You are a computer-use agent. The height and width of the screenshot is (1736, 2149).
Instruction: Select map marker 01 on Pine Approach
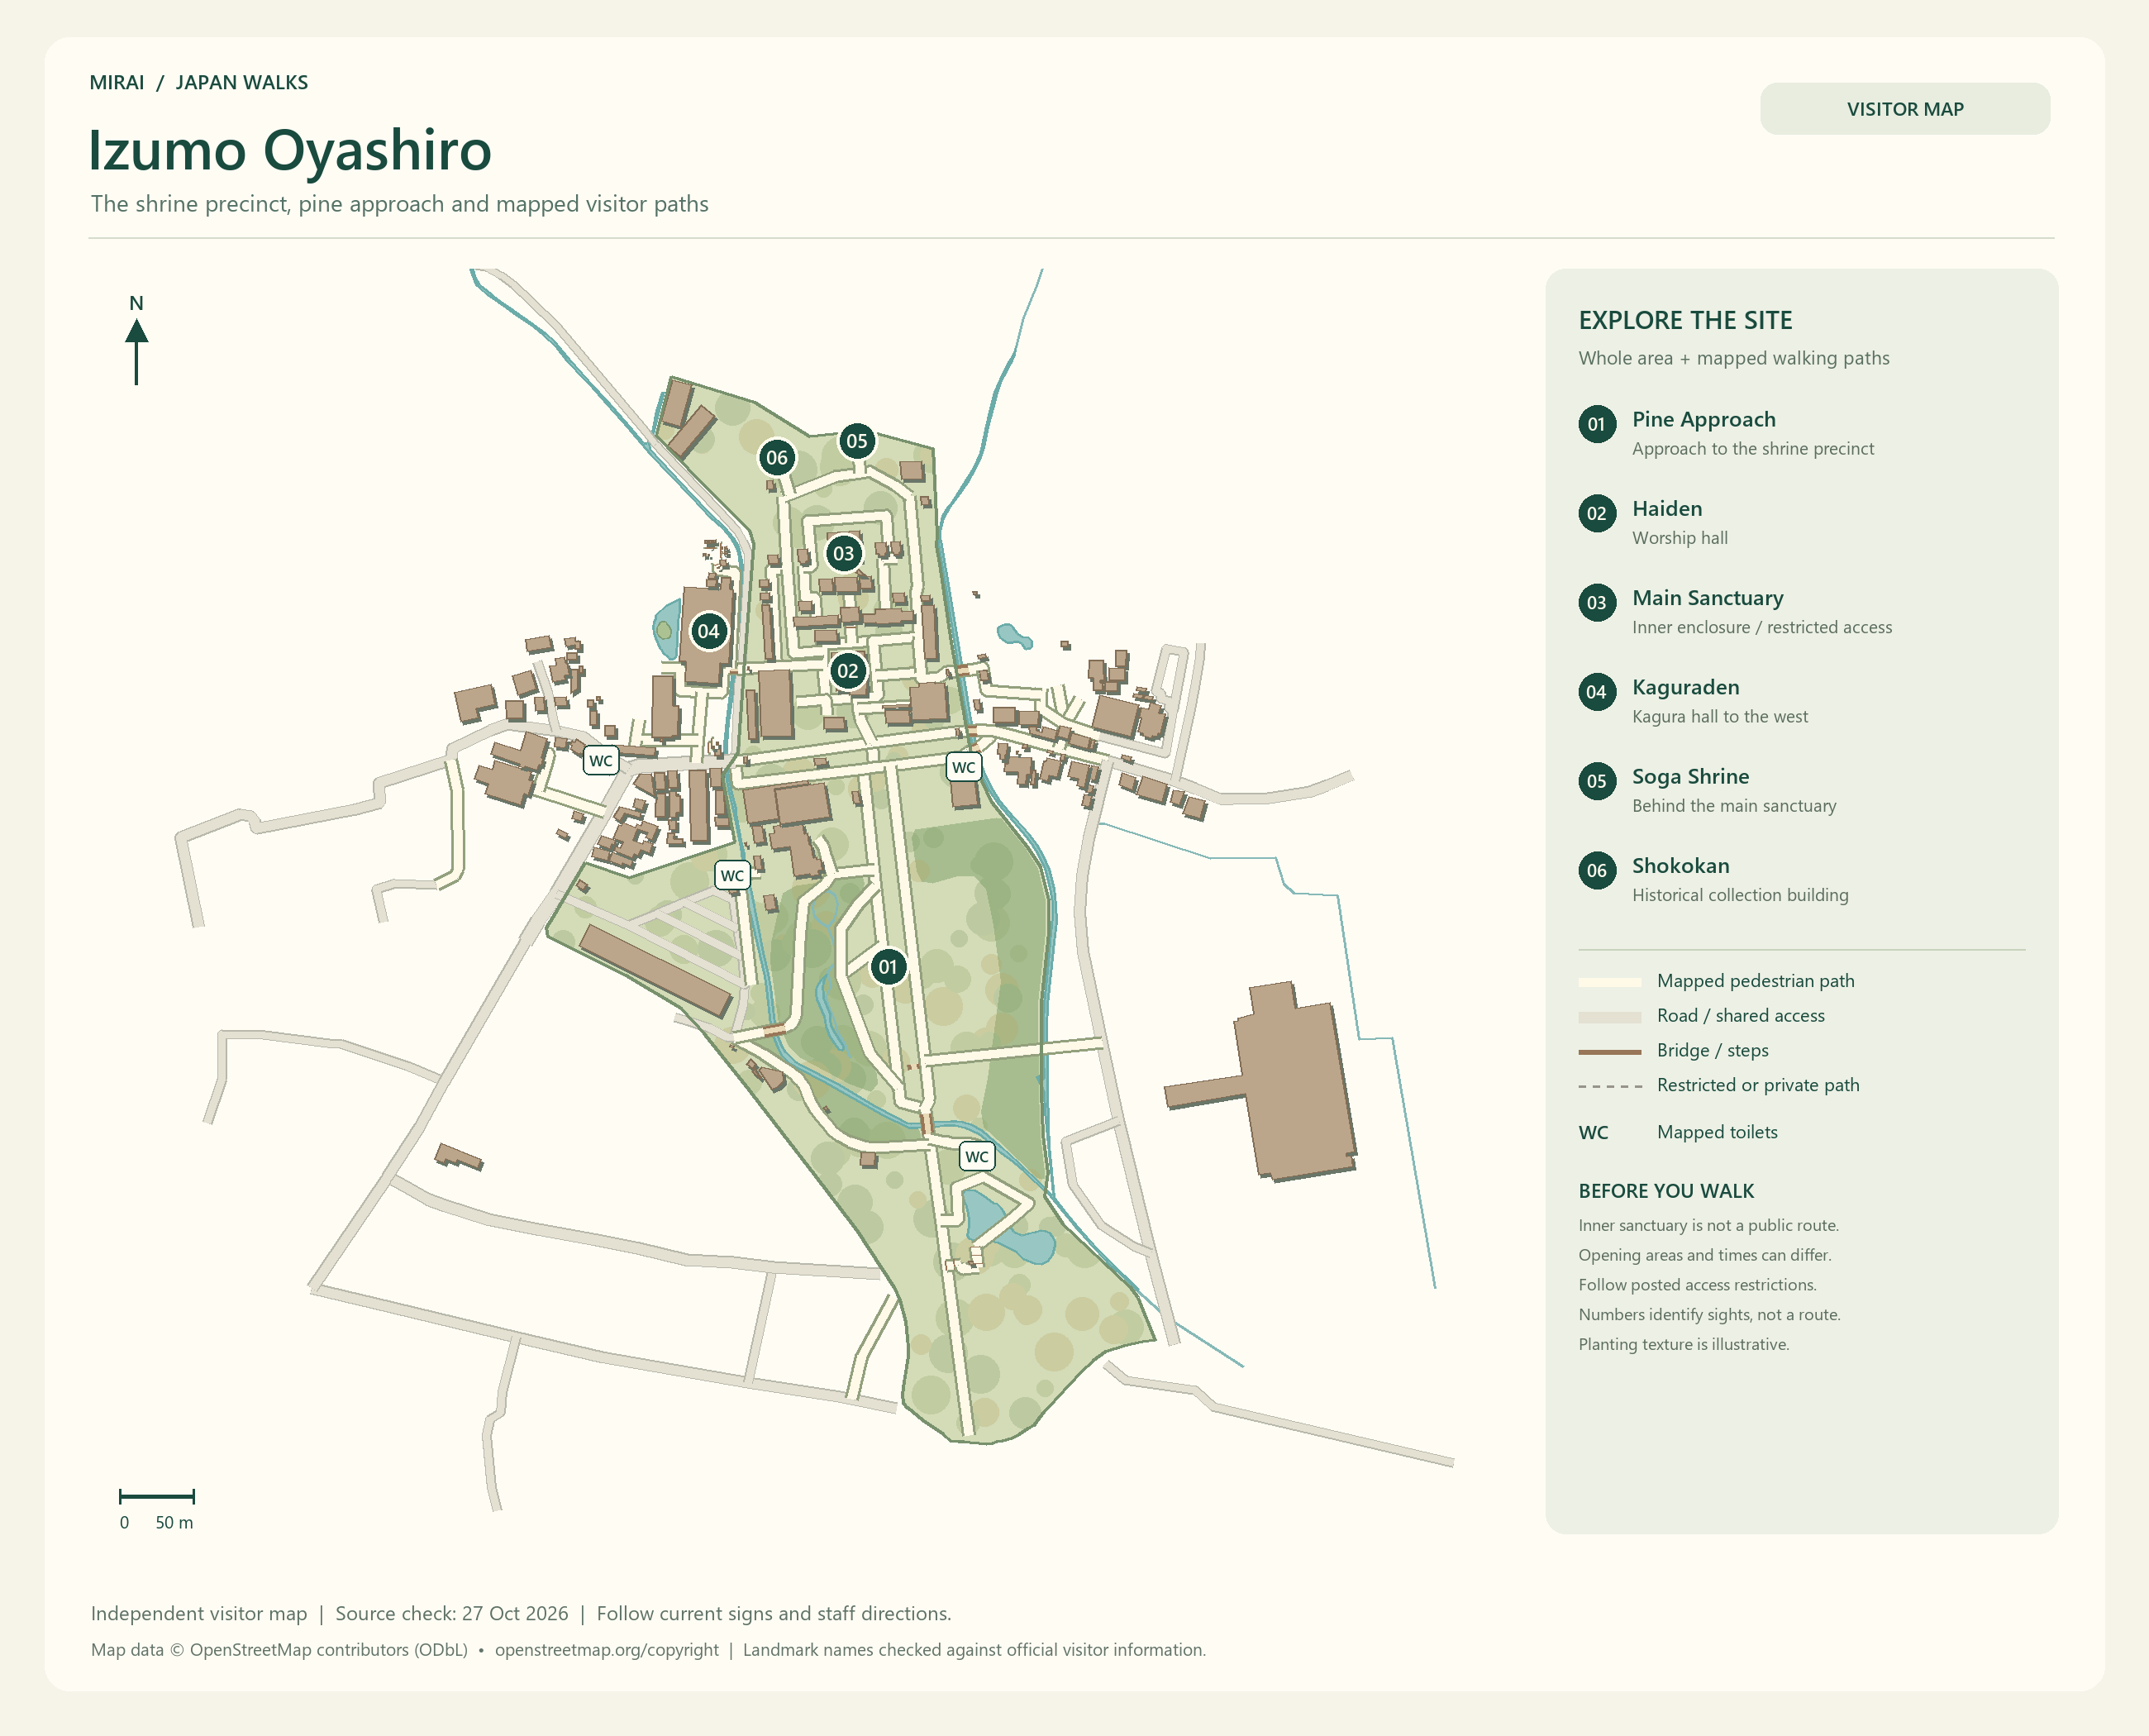point(888,967)
